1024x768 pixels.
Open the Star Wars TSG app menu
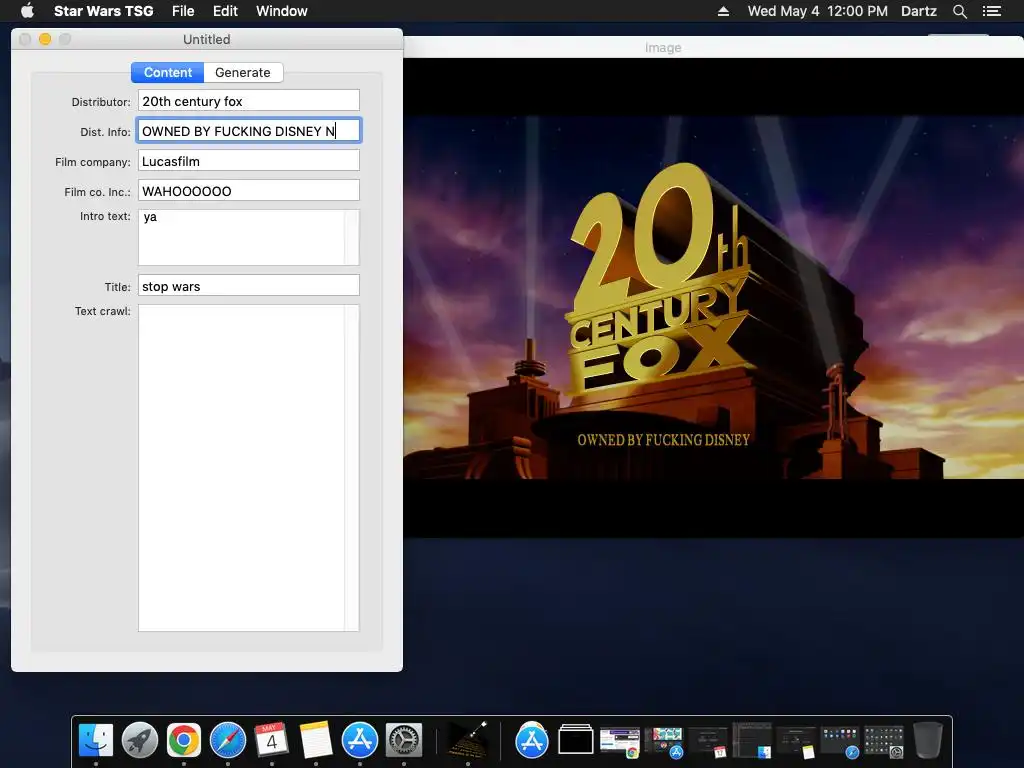(103, 11)
